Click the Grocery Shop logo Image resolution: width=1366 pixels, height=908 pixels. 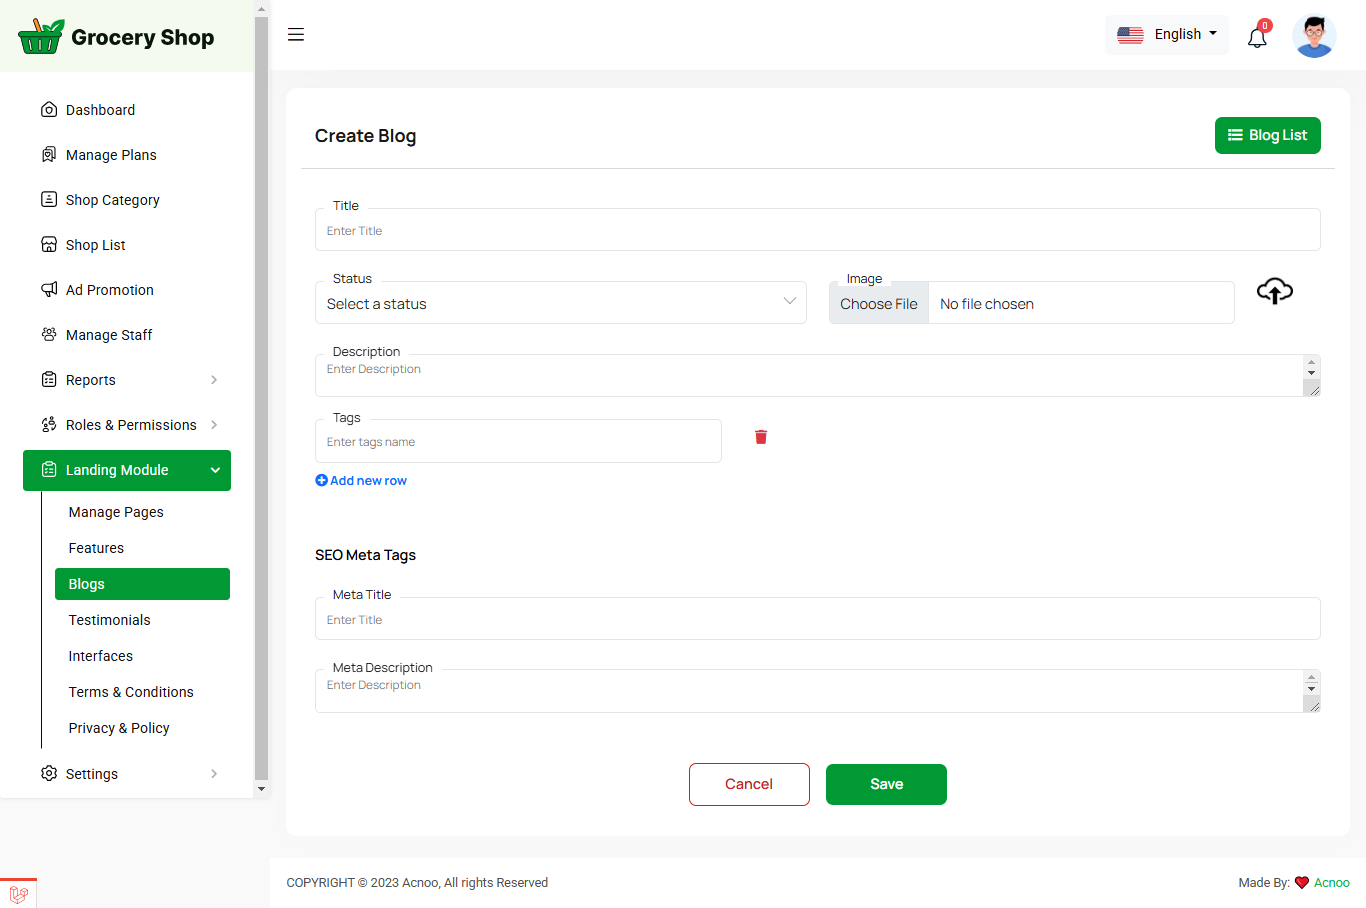click(117, 37)
